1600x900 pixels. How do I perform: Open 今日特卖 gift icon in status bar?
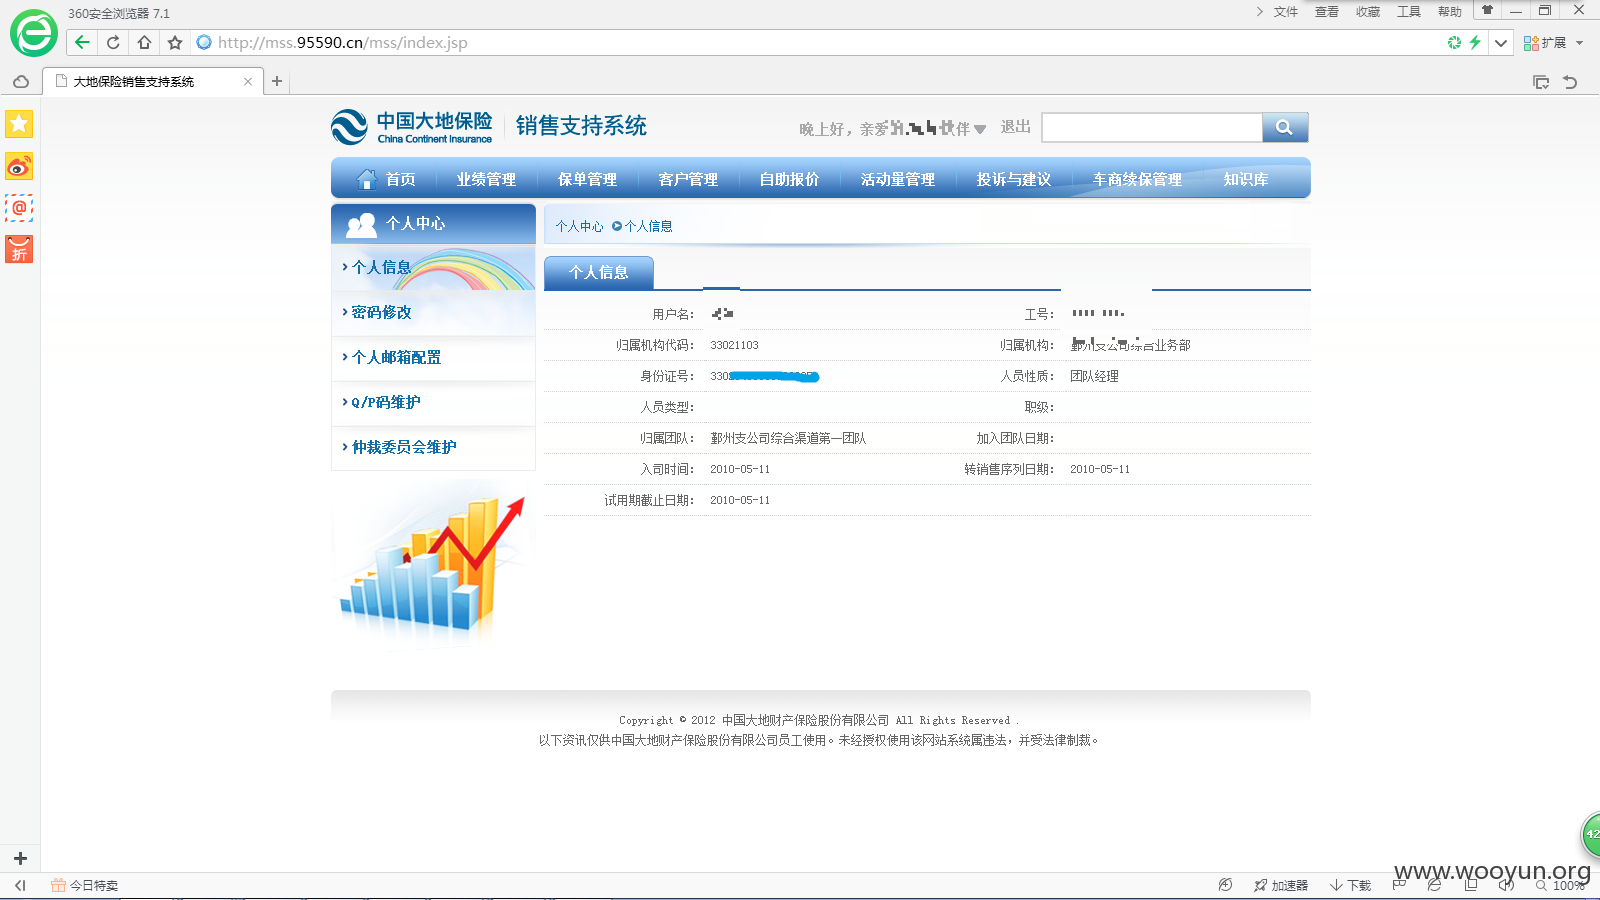(84, 885)
